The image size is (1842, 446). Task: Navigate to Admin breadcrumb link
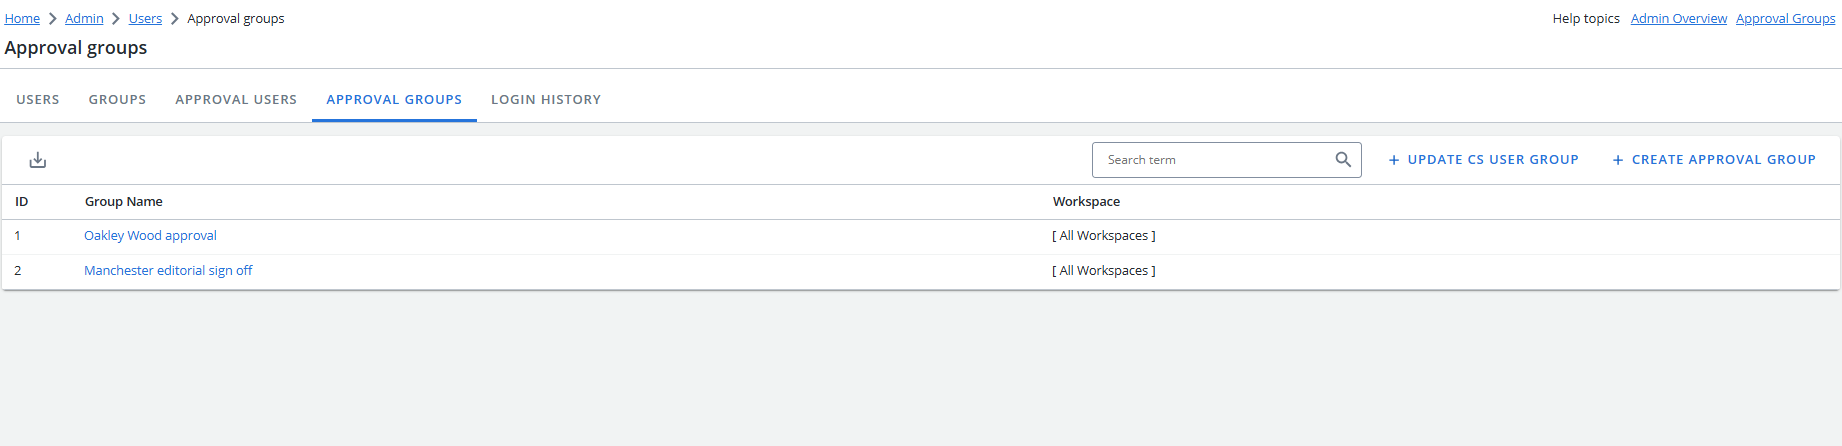click(84, 19)
